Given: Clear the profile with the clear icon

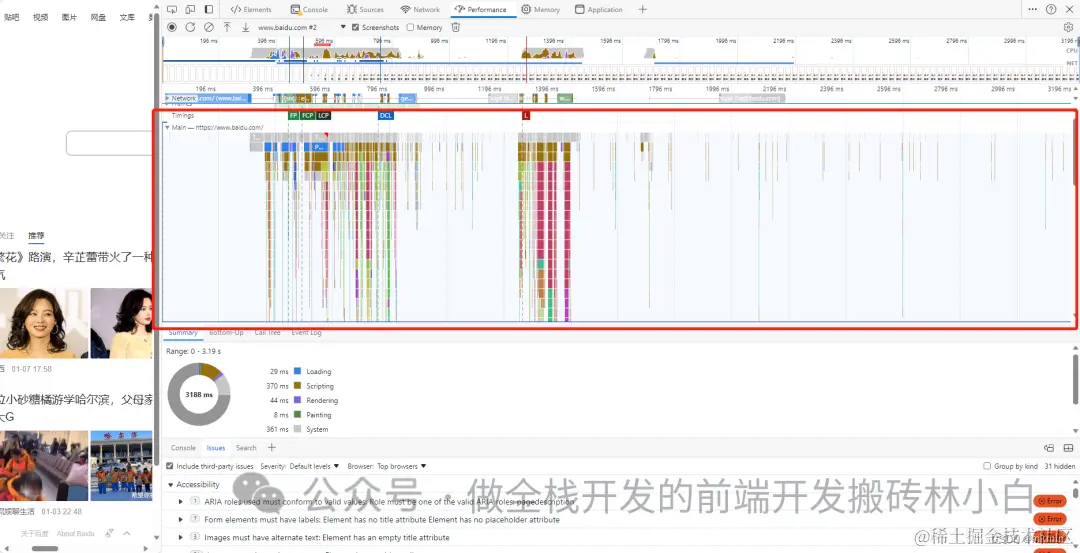Looking at the screenshot, I should pos(209,28).
